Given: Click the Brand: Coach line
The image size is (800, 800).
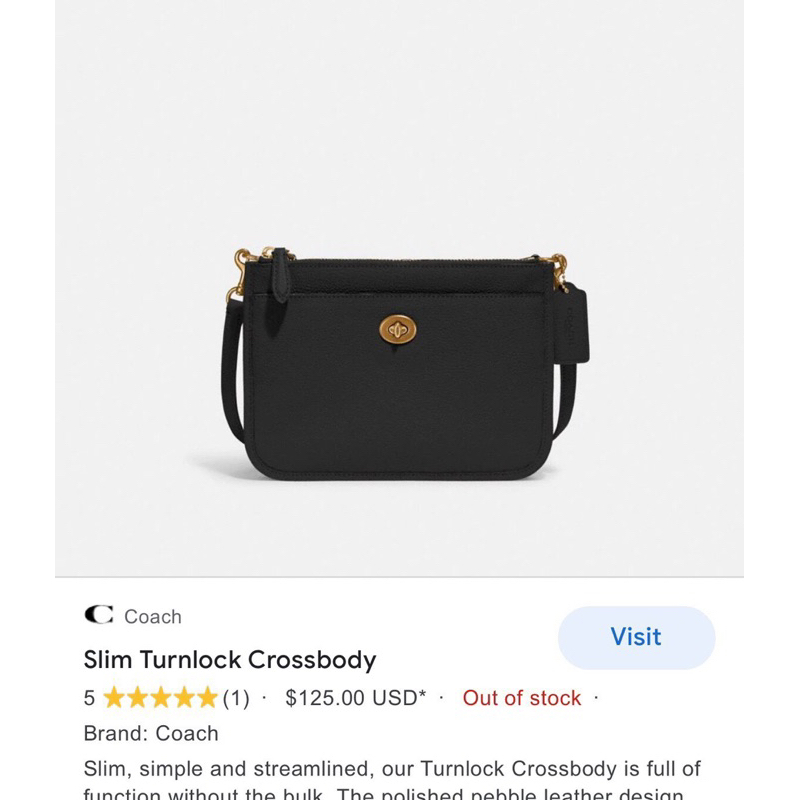Looking at the screenshot, I should pos(151,733).
